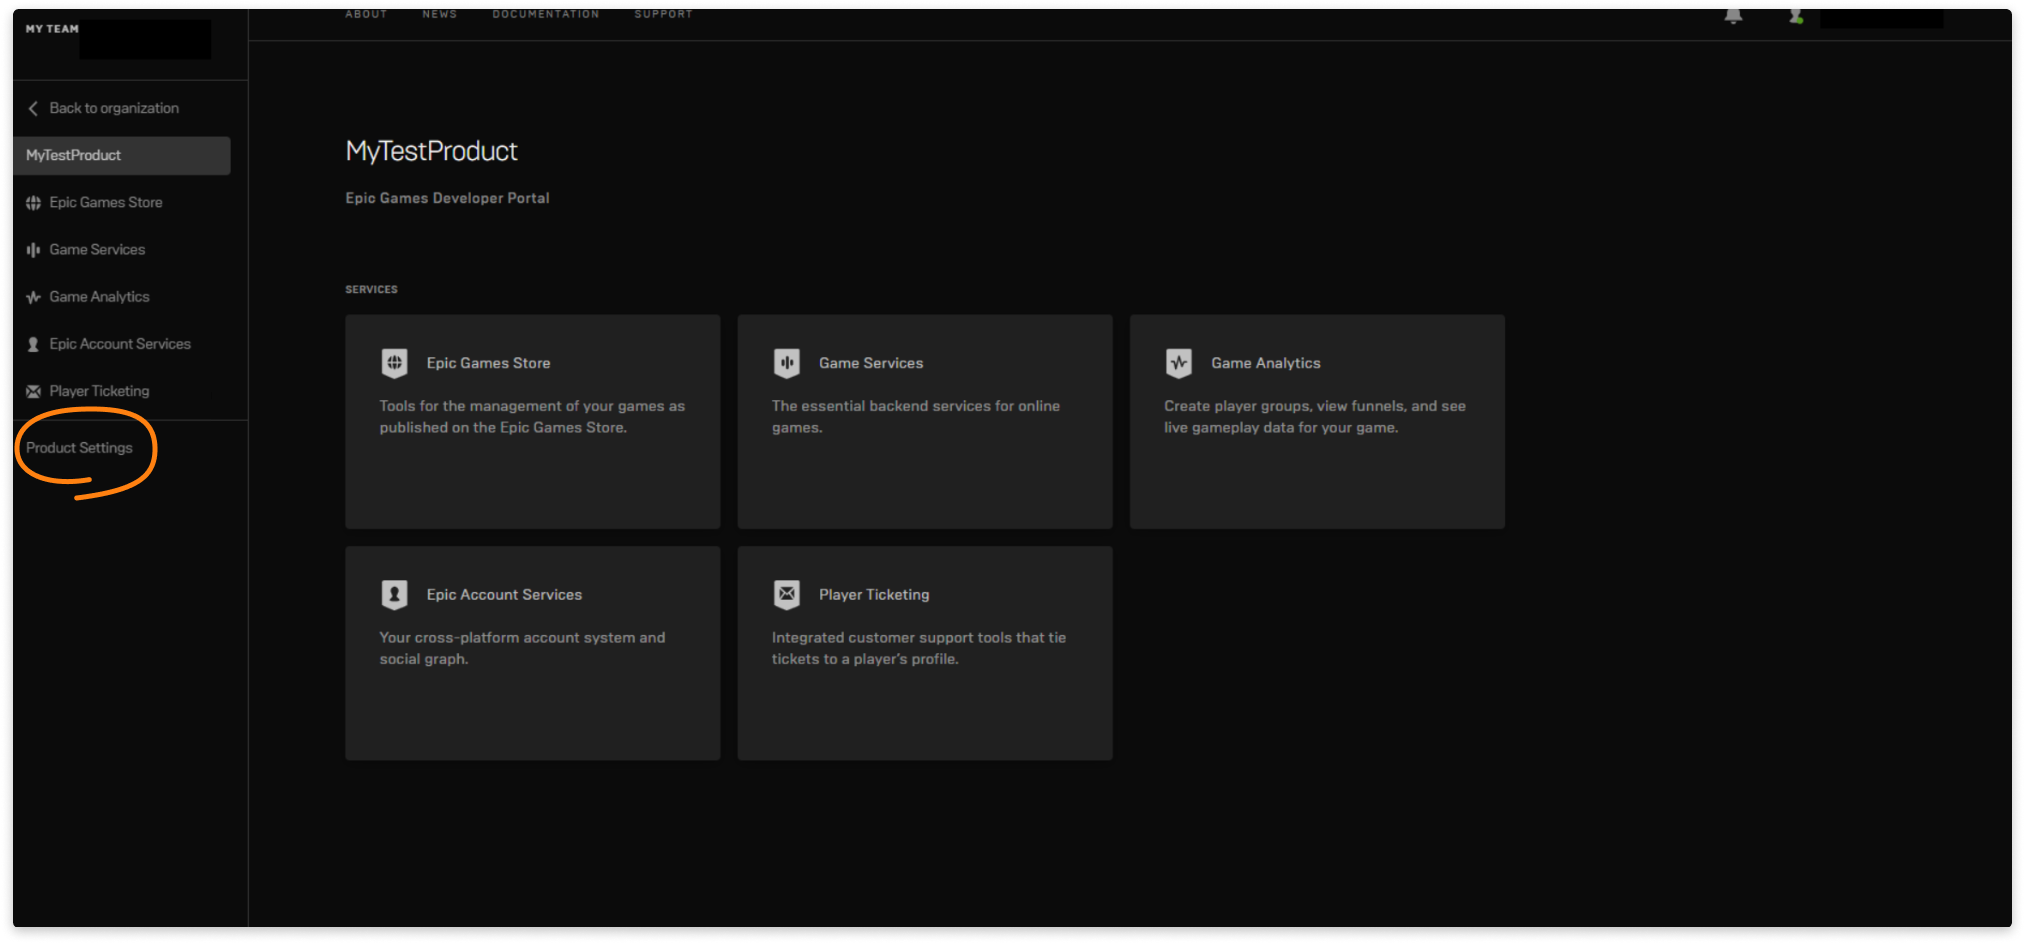Open Product Settings in the sidebar
The image size is (2025, 945).
79,448
